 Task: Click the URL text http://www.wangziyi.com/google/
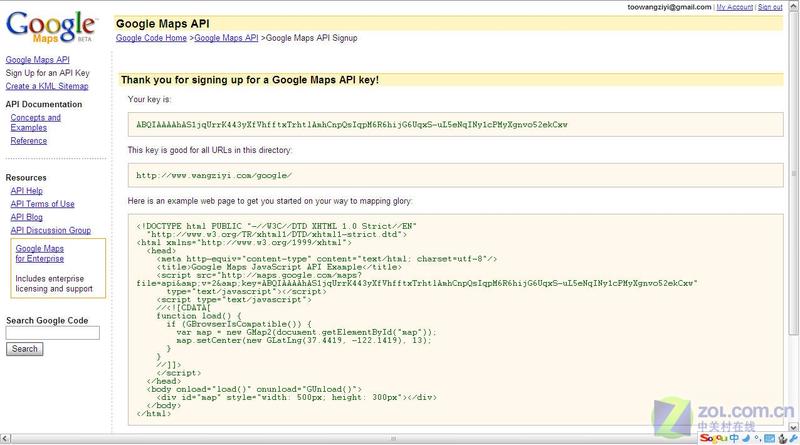[214, 176]
